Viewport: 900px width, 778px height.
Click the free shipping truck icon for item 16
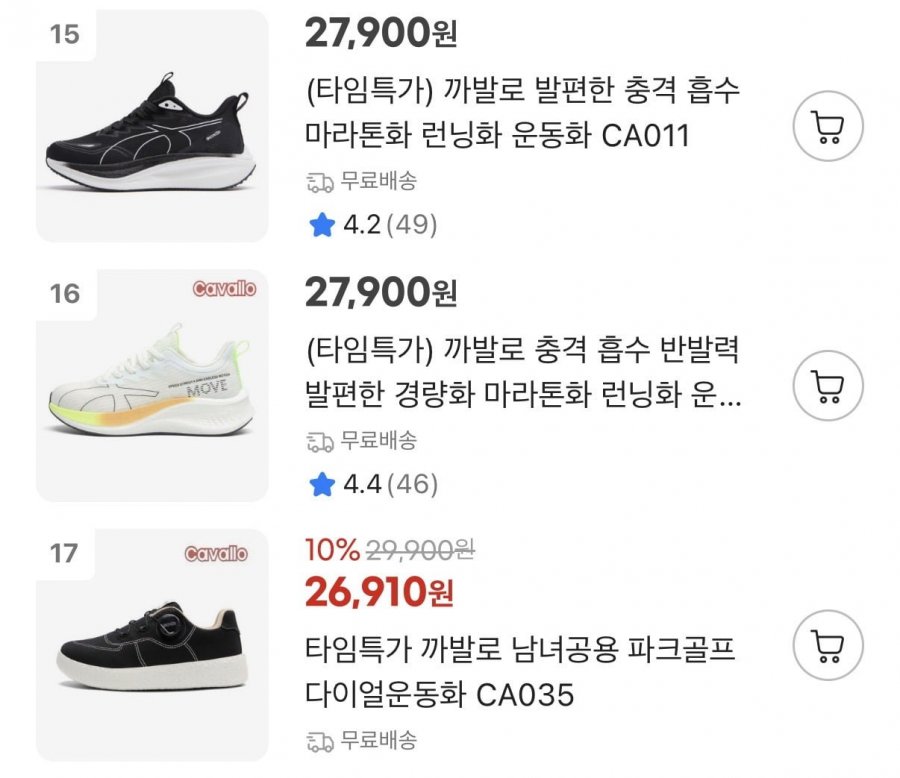pyautogui.click(x=320, y=441)
